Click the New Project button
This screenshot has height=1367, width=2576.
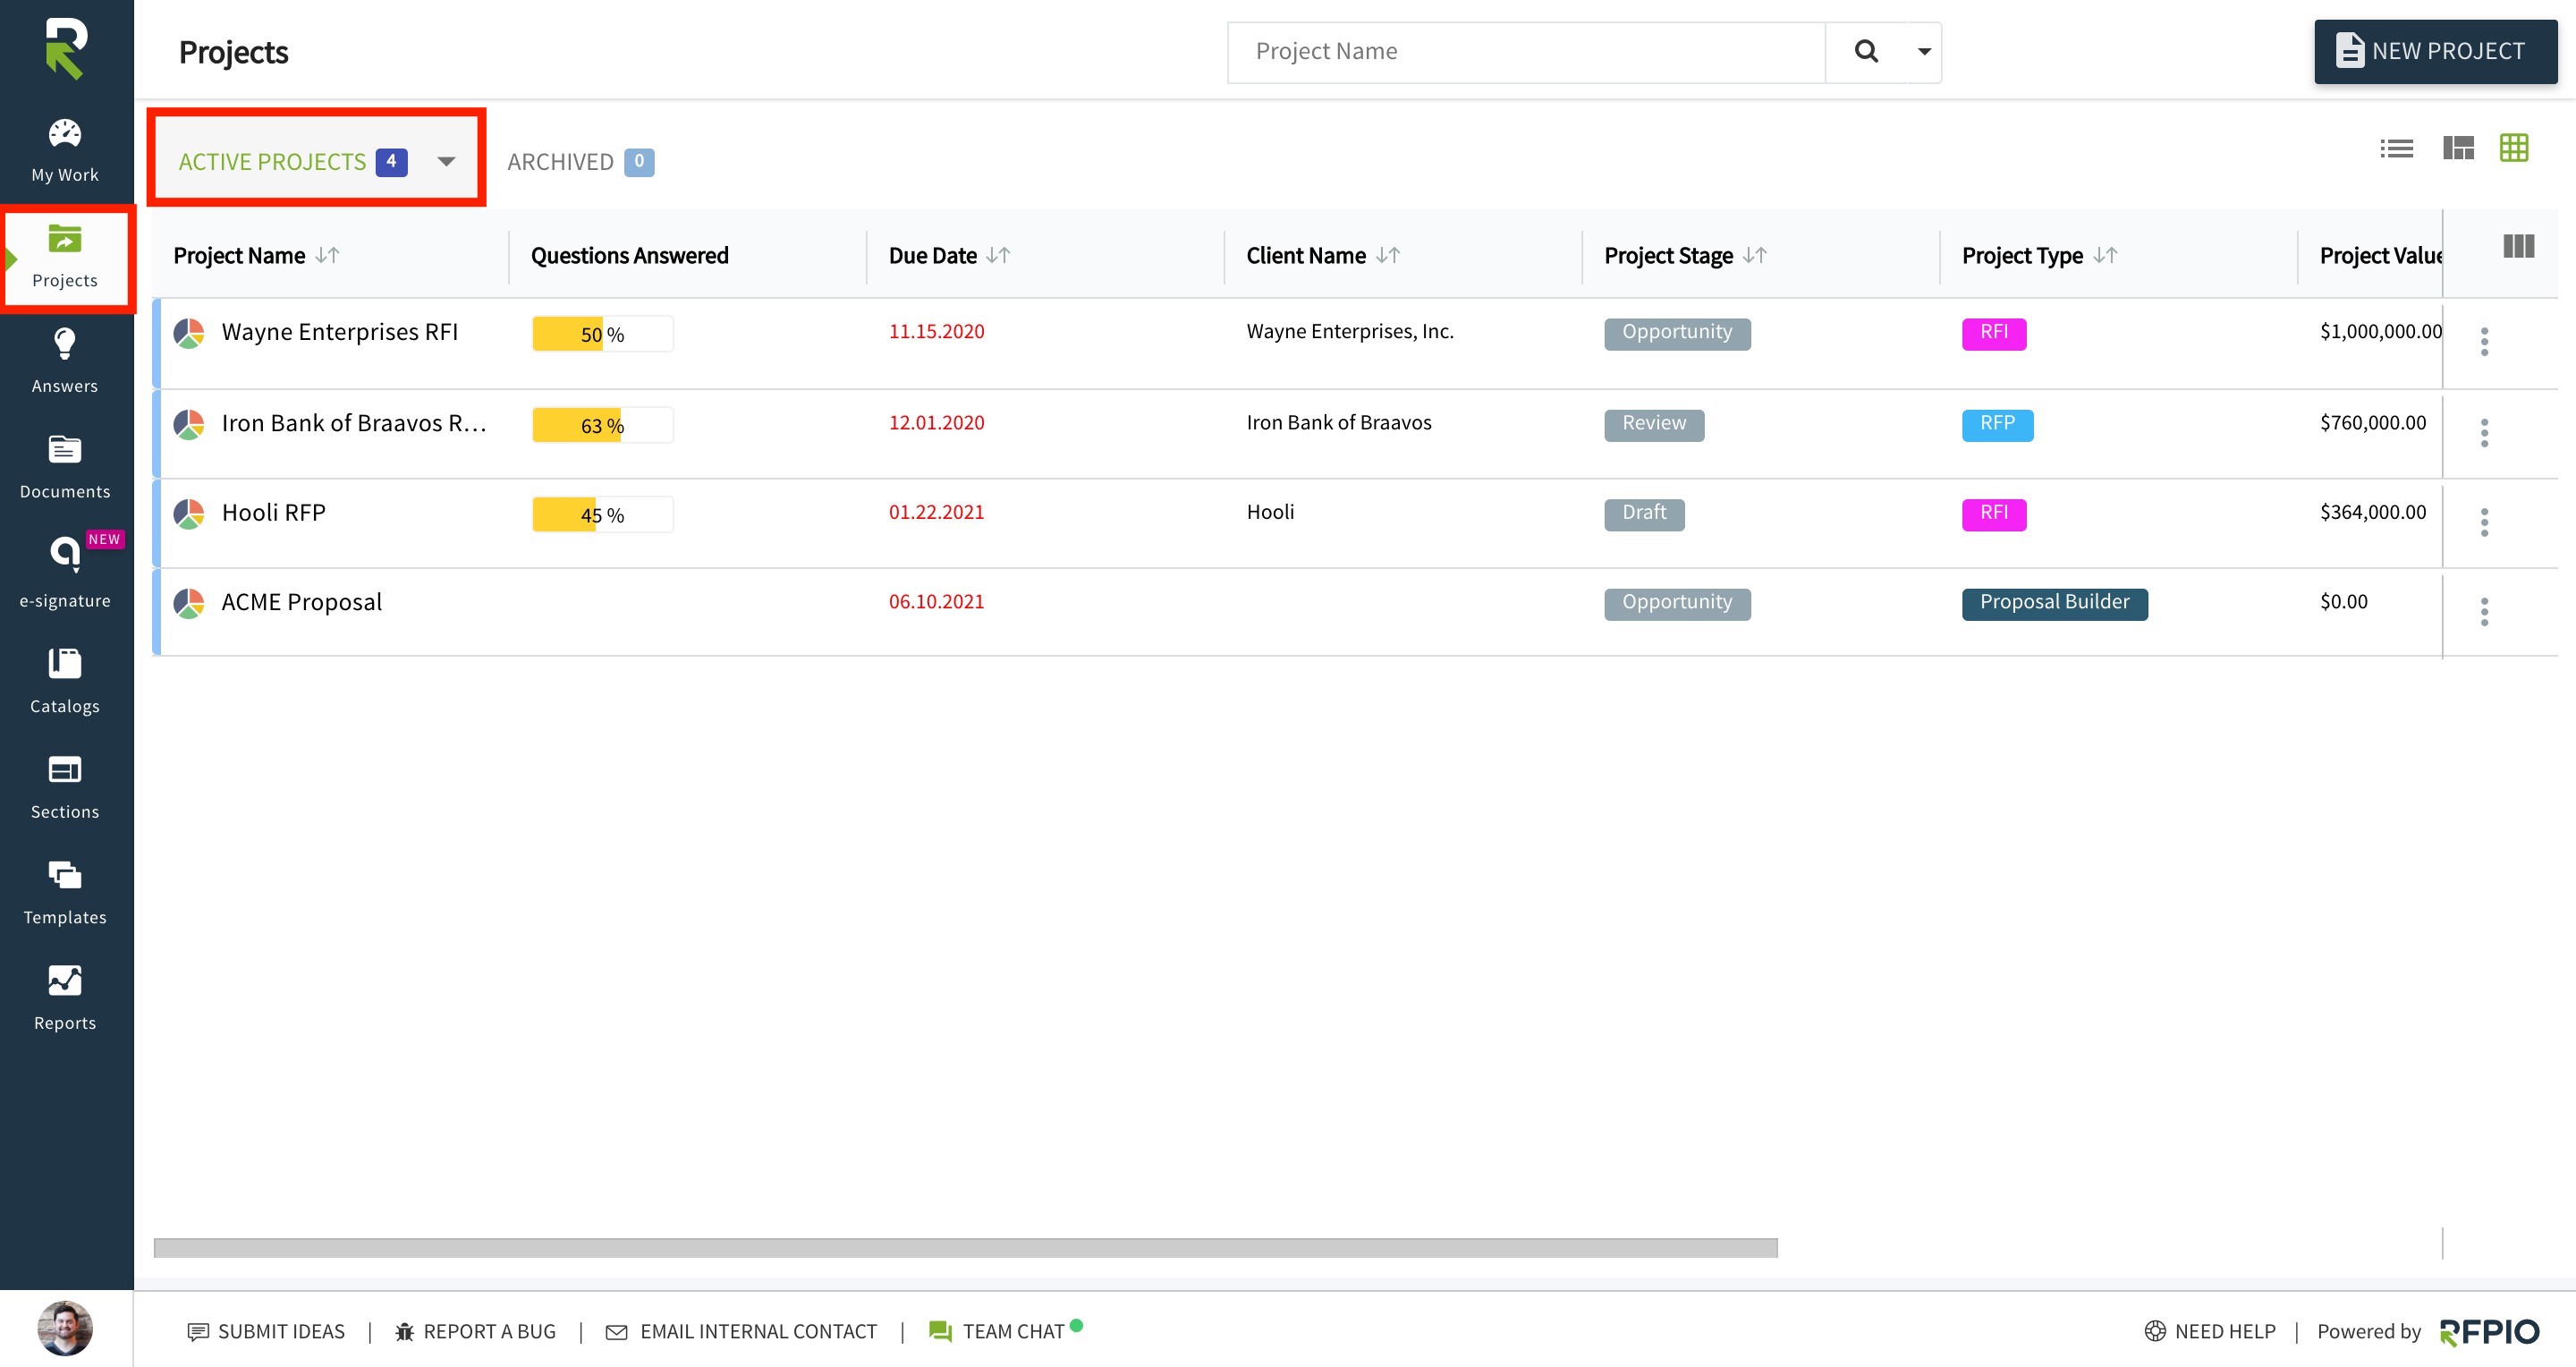tap(2435, 51)
